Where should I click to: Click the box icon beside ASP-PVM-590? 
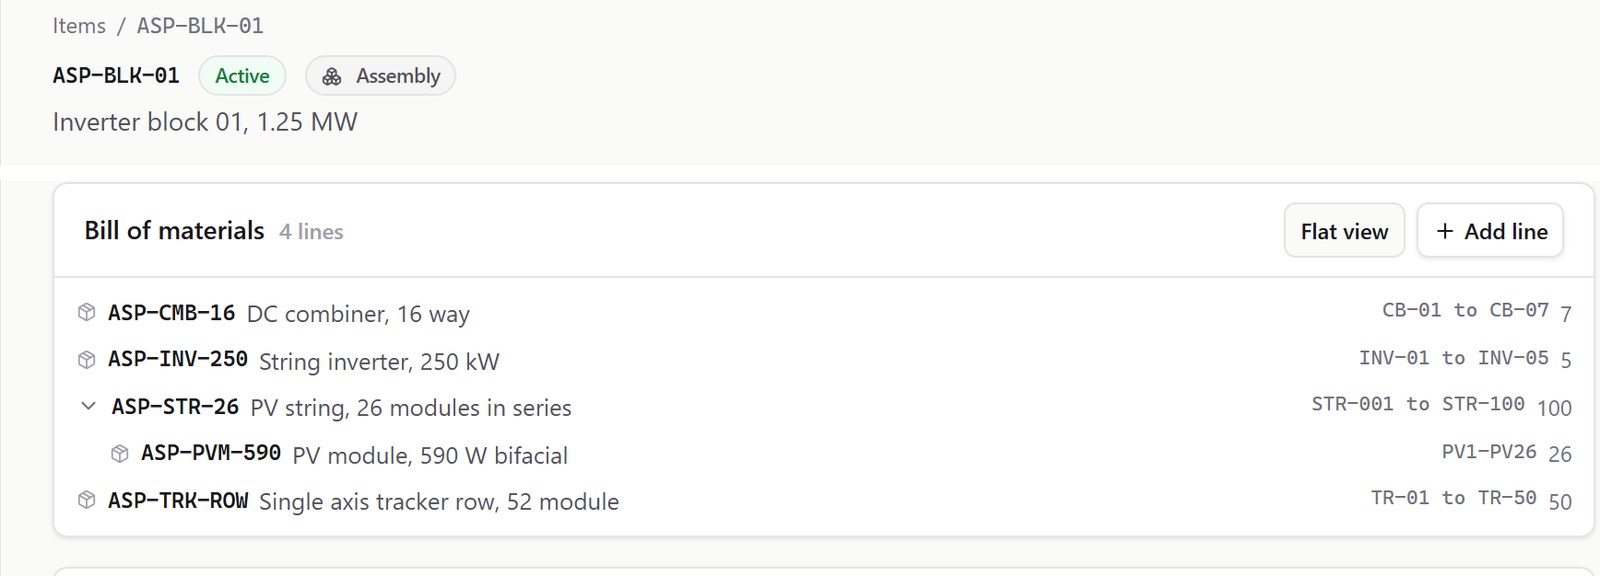coord(120,454)
